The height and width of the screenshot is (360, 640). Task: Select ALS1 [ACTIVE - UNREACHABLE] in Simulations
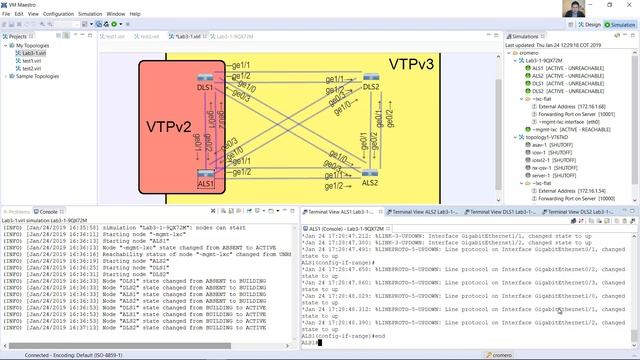coord(564,68)
